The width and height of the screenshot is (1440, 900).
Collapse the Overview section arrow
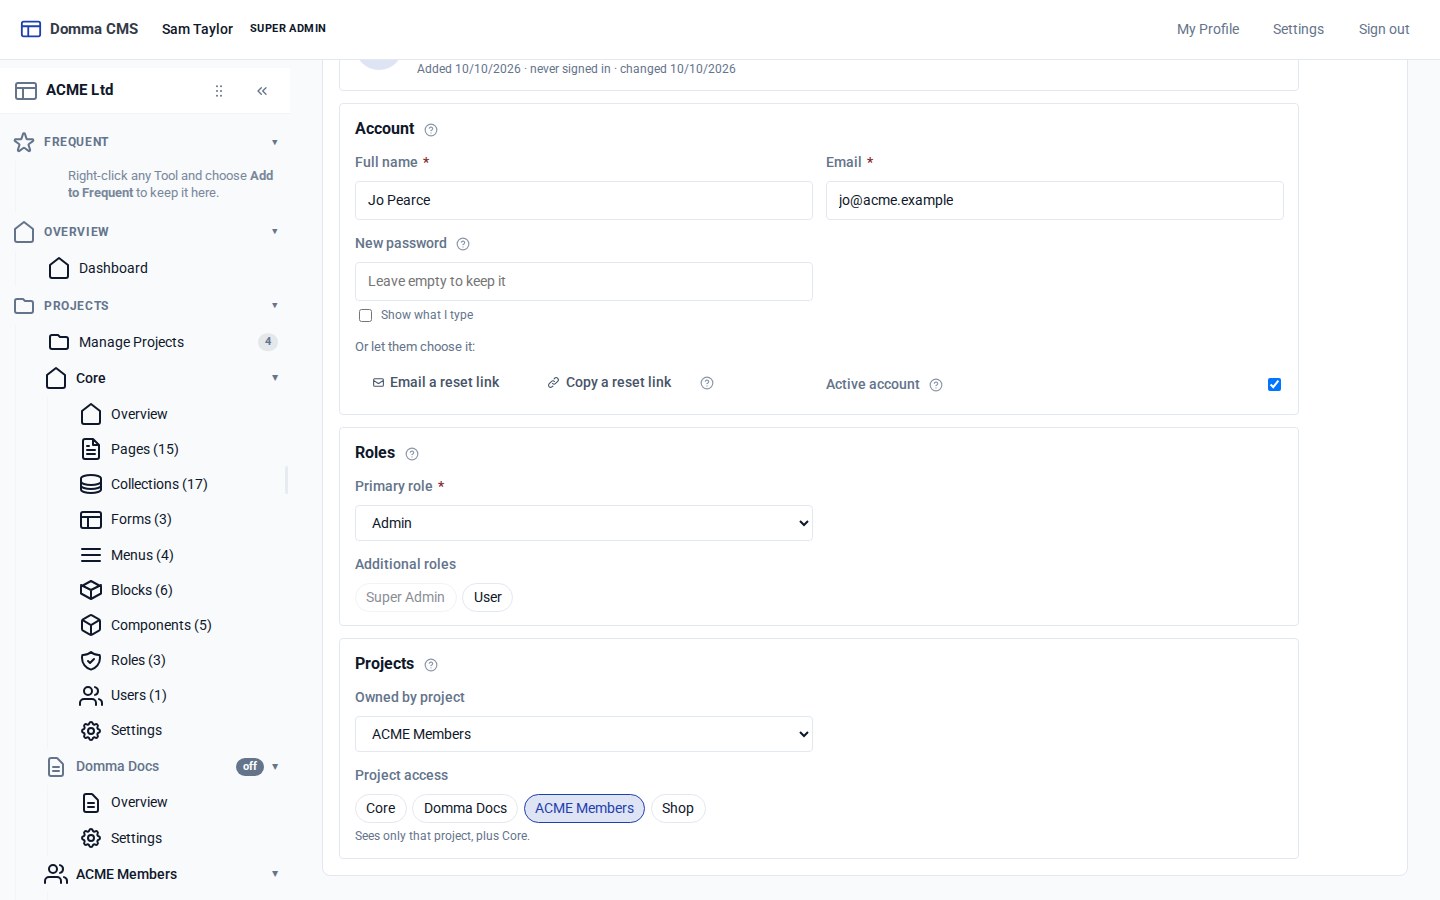(275, 232)
